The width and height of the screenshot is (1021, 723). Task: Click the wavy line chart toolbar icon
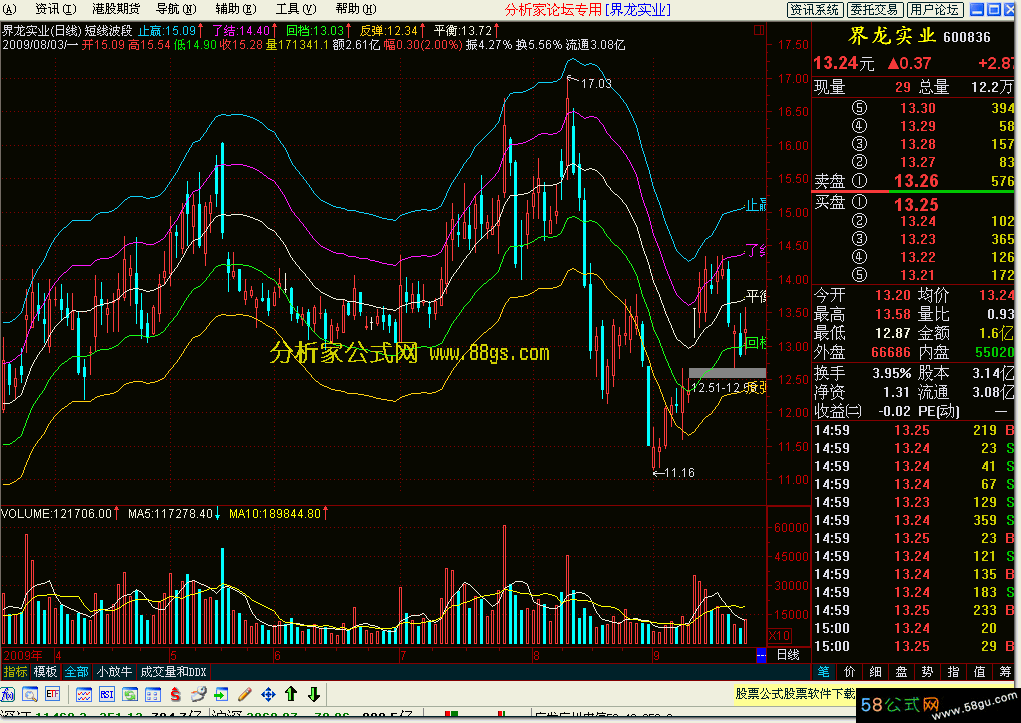[x=84, y=694]
